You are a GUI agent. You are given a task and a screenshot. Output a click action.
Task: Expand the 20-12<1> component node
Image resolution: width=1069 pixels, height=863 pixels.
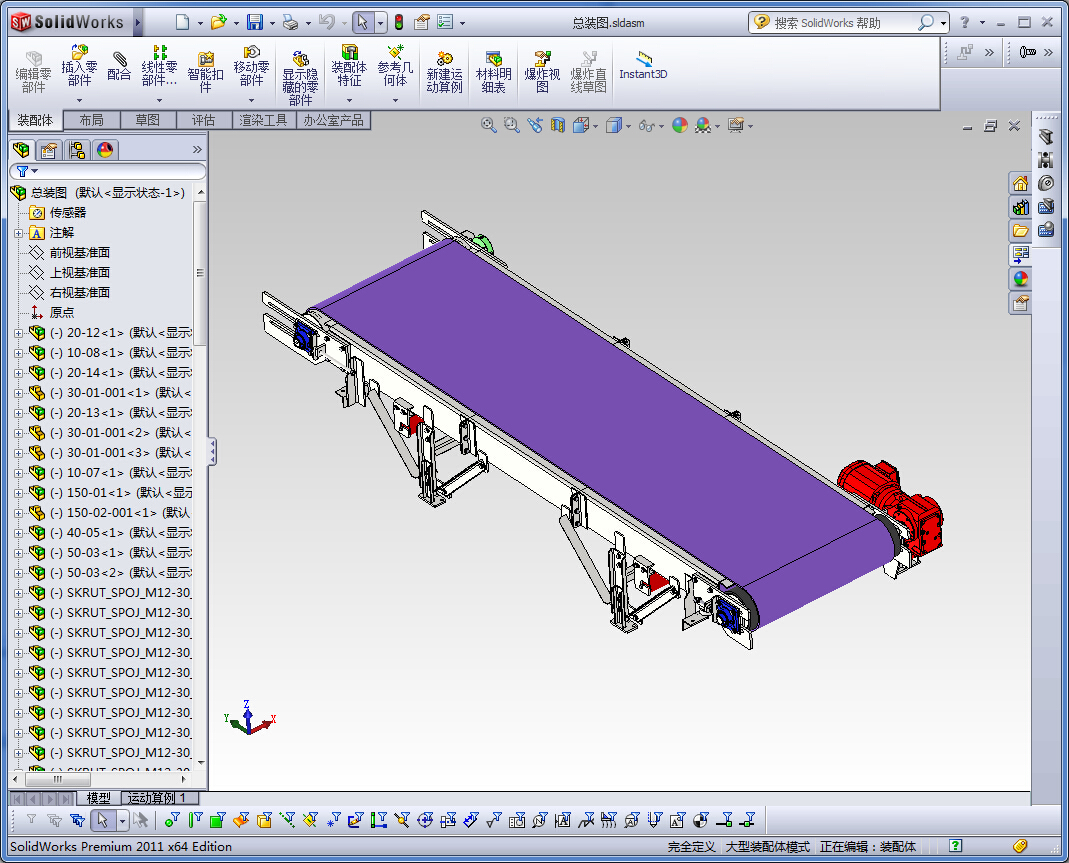click(x=18, y=333)
